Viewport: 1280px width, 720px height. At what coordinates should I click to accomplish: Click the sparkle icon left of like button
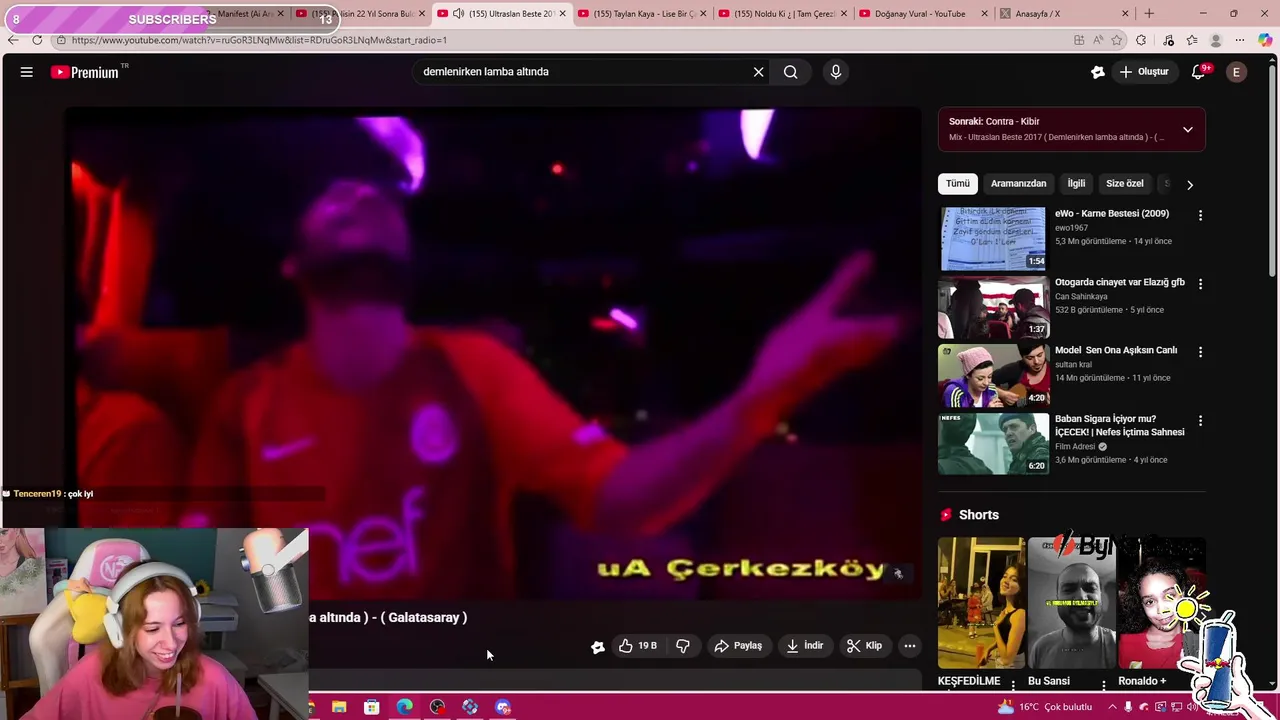(598, 647)
